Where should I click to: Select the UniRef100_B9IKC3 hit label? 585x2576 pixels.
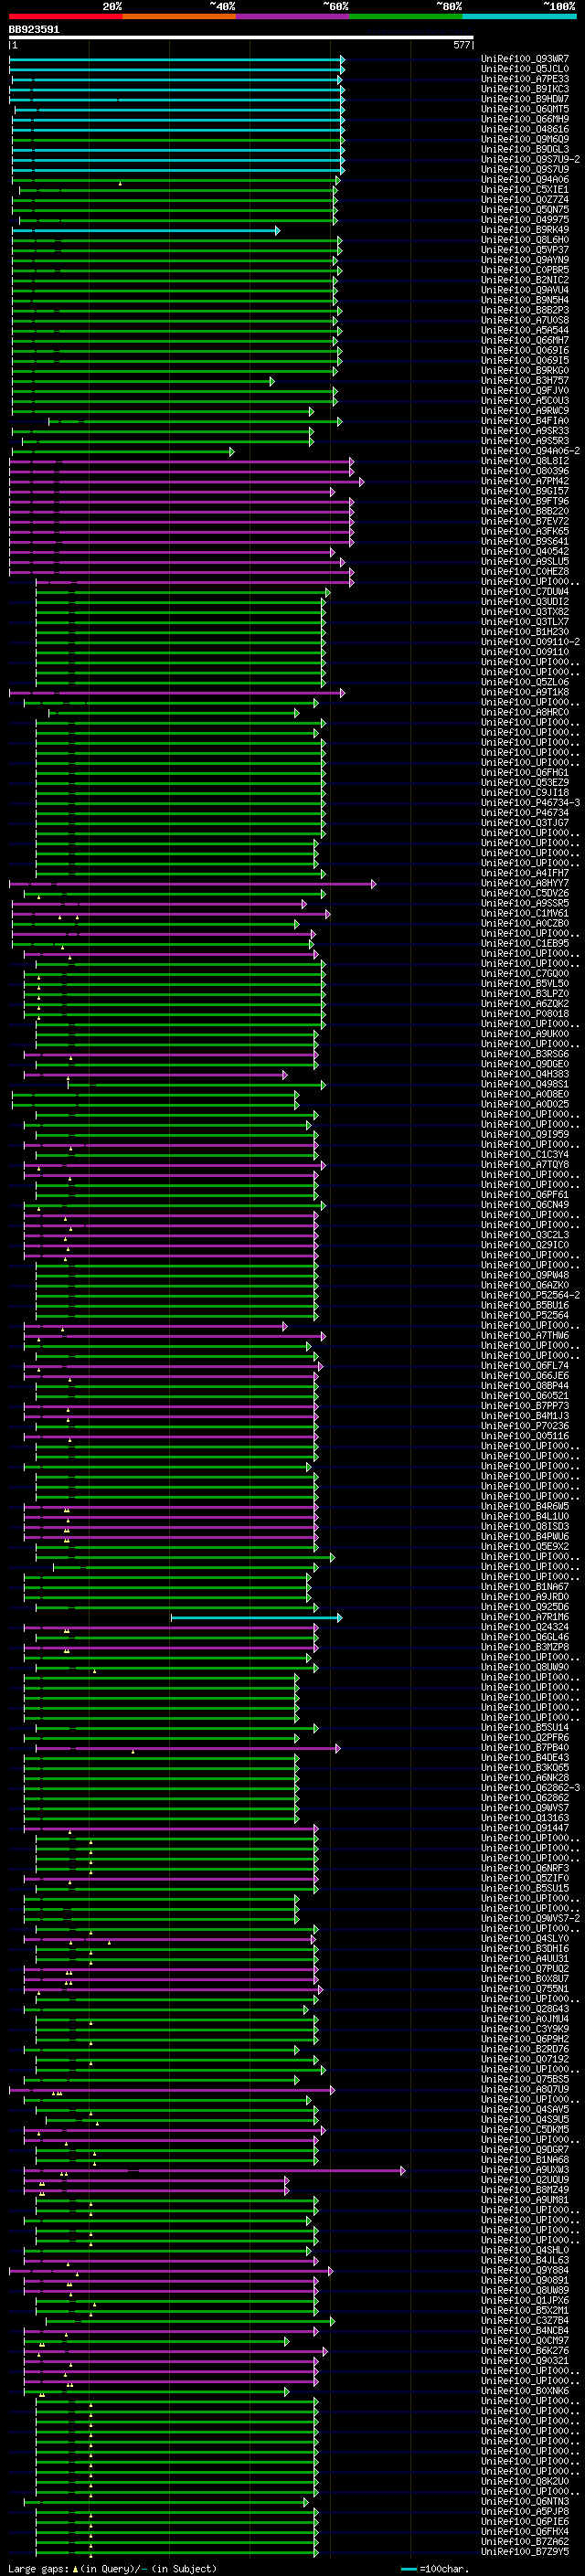coord(525,89)
